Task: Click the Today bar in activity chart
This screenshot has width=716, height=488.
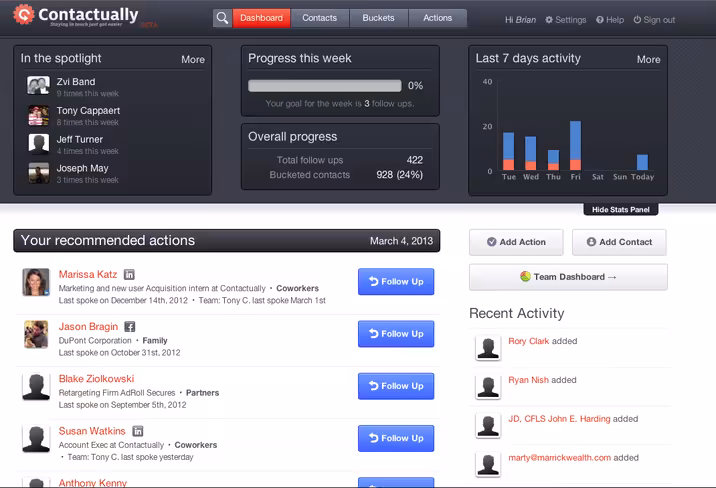Action: coord(642,163)
